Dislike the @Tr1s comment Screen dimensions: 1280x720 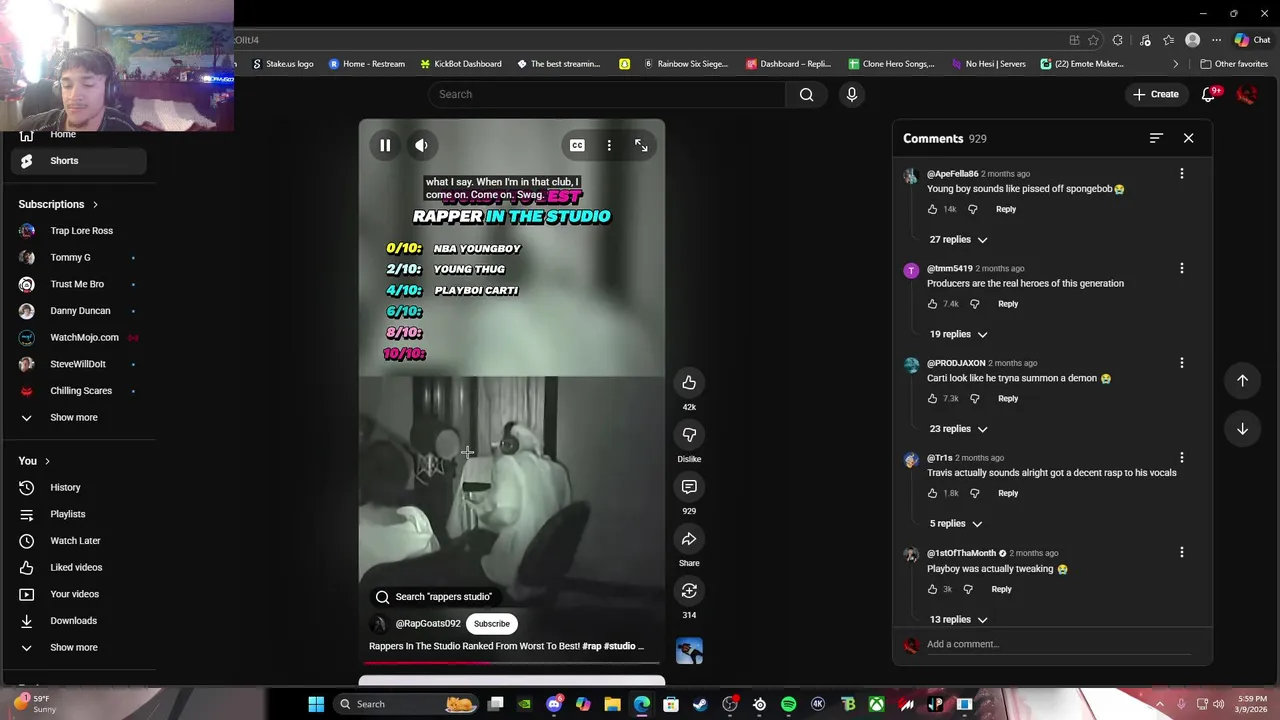coord(974,493)
